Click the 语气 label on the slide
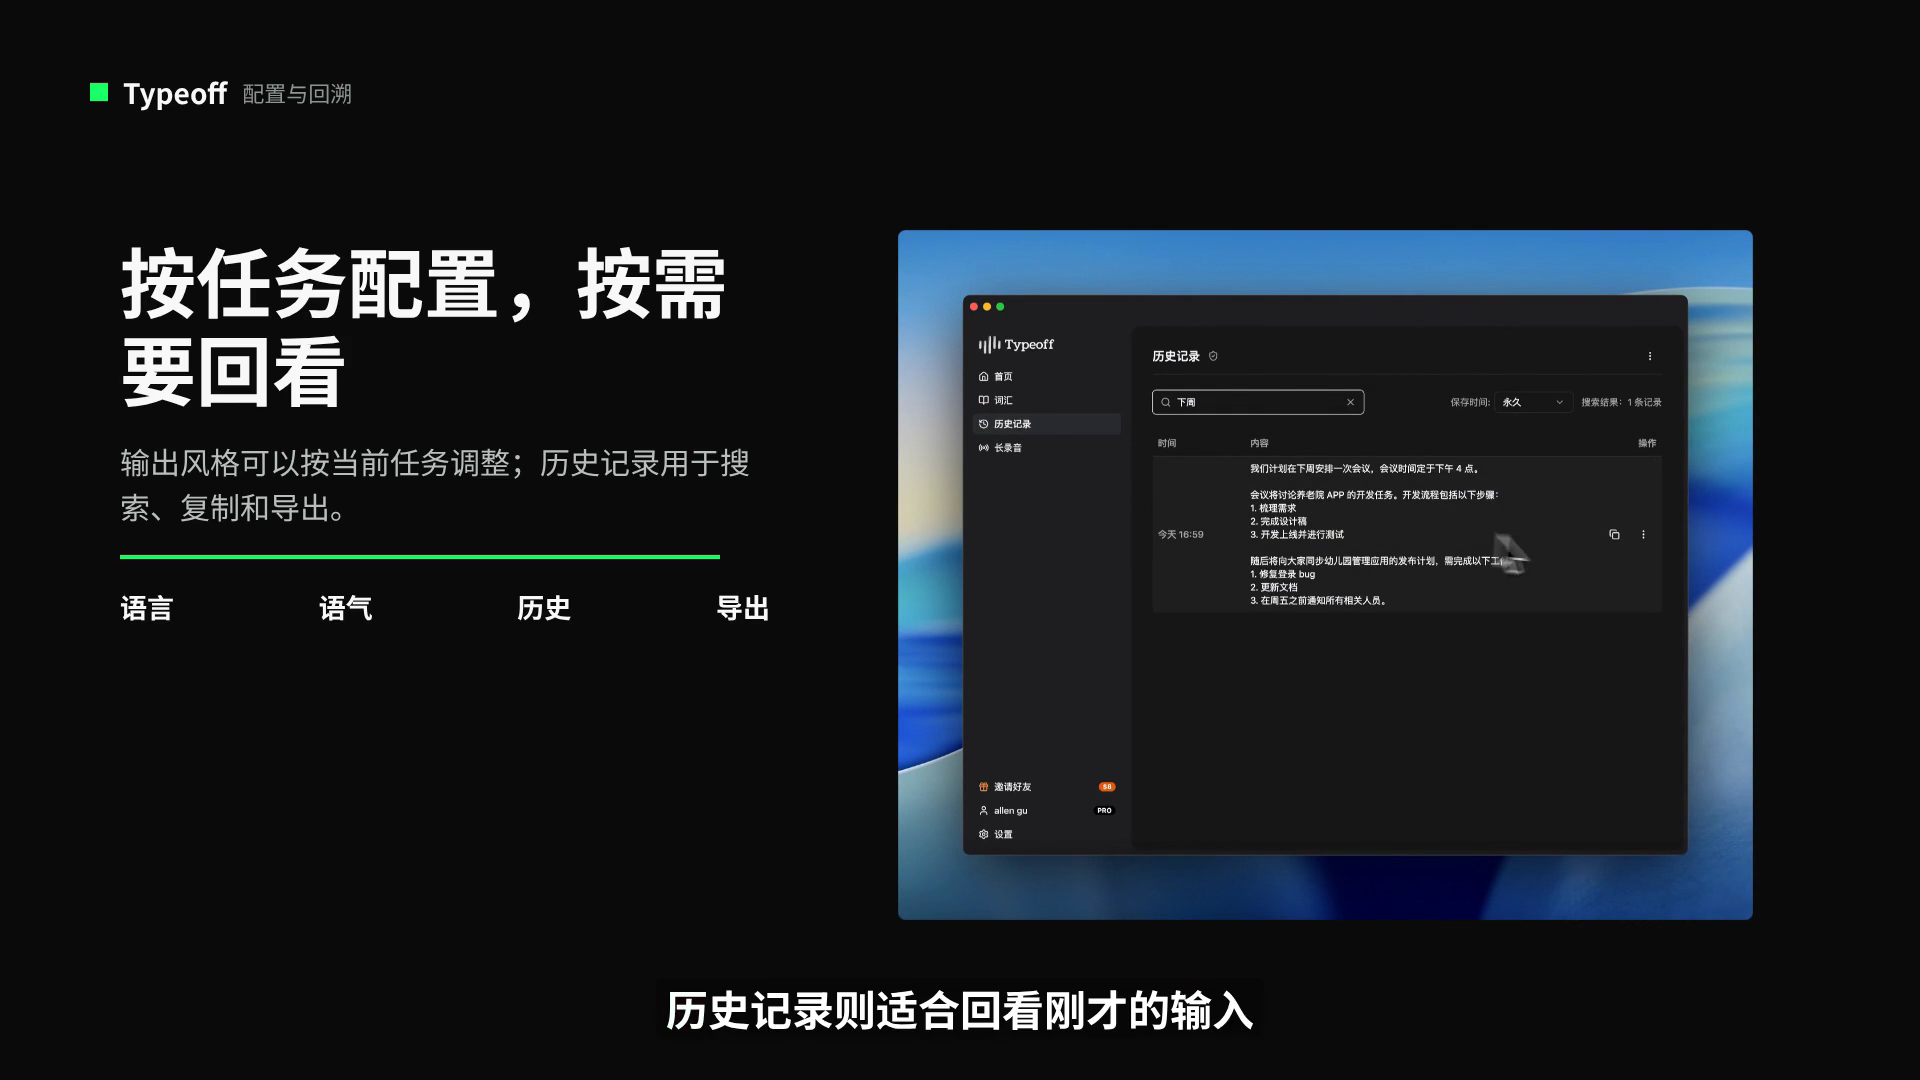 click(x=345, y=608)
